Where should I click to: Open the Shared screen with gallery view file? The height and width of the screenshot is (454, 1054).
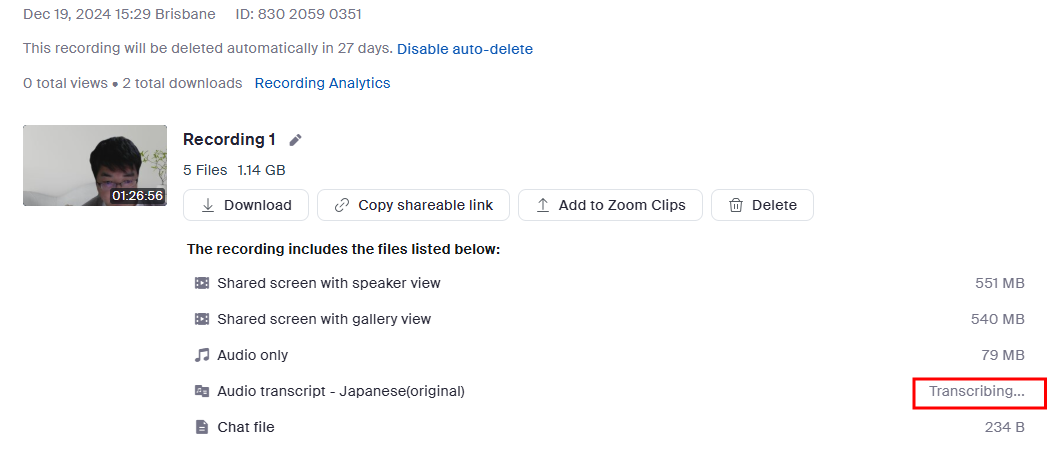[324, 319]
